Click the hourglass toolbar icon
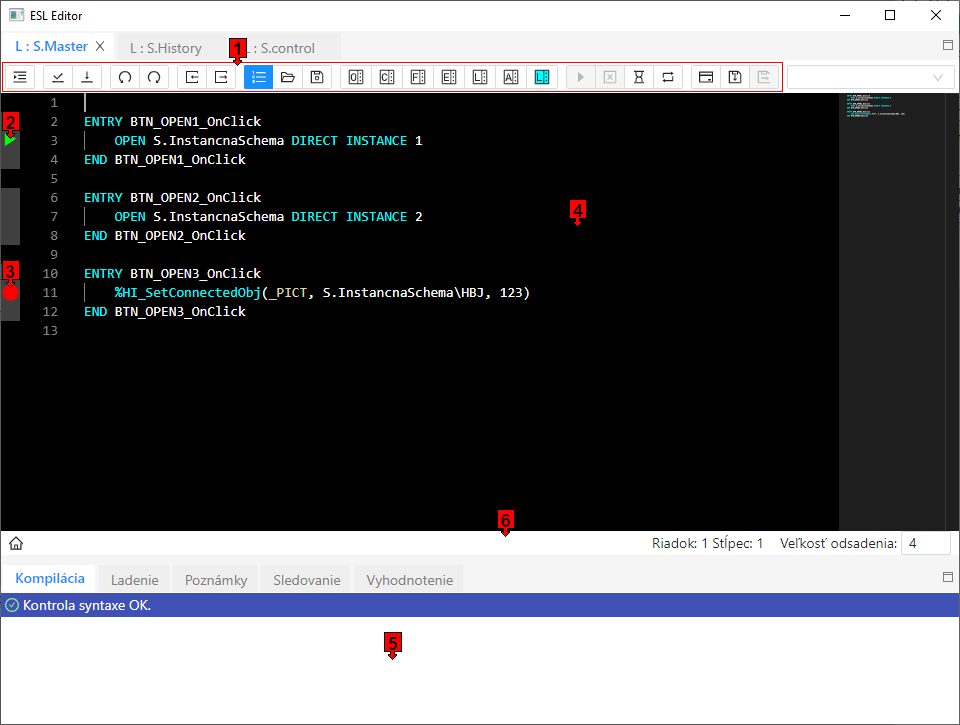 [x=639, y=77]
